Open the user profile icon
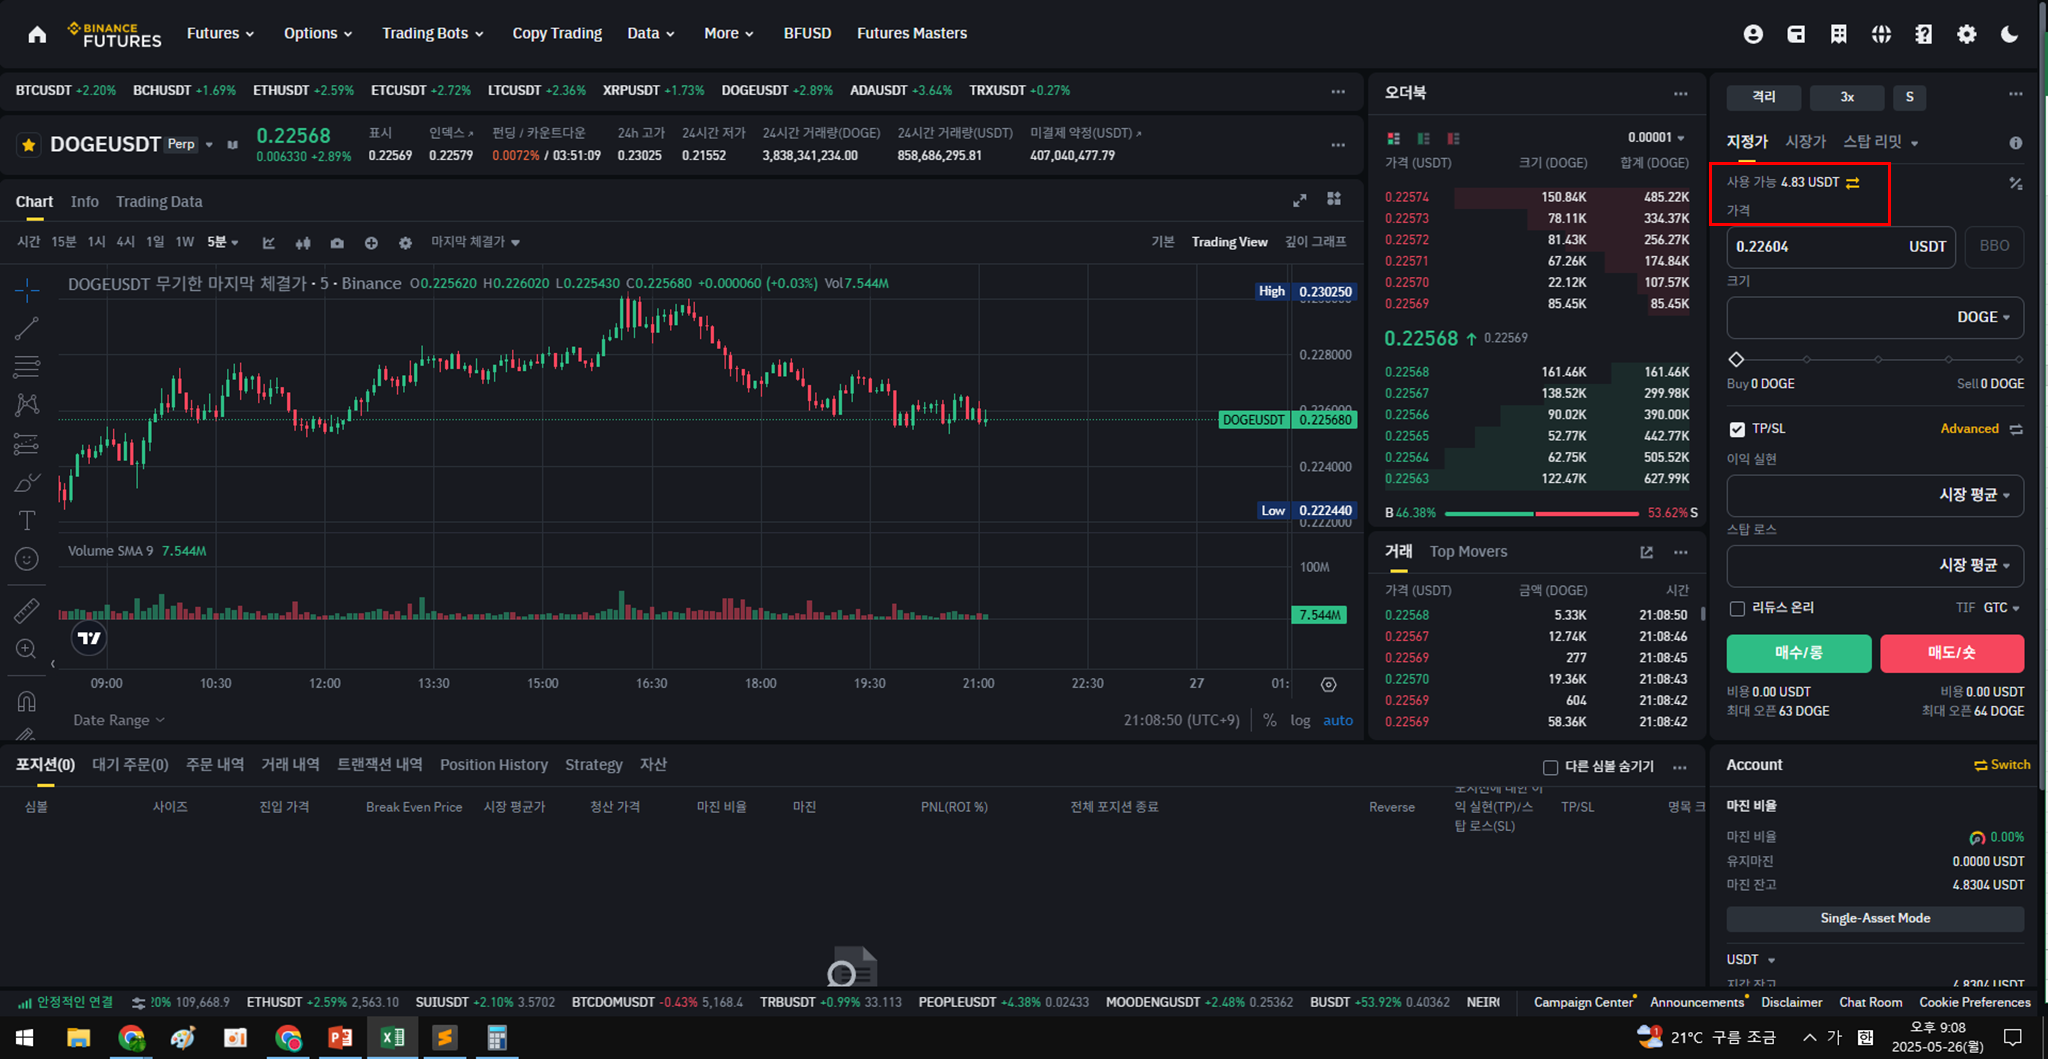 coord(1753,34)
